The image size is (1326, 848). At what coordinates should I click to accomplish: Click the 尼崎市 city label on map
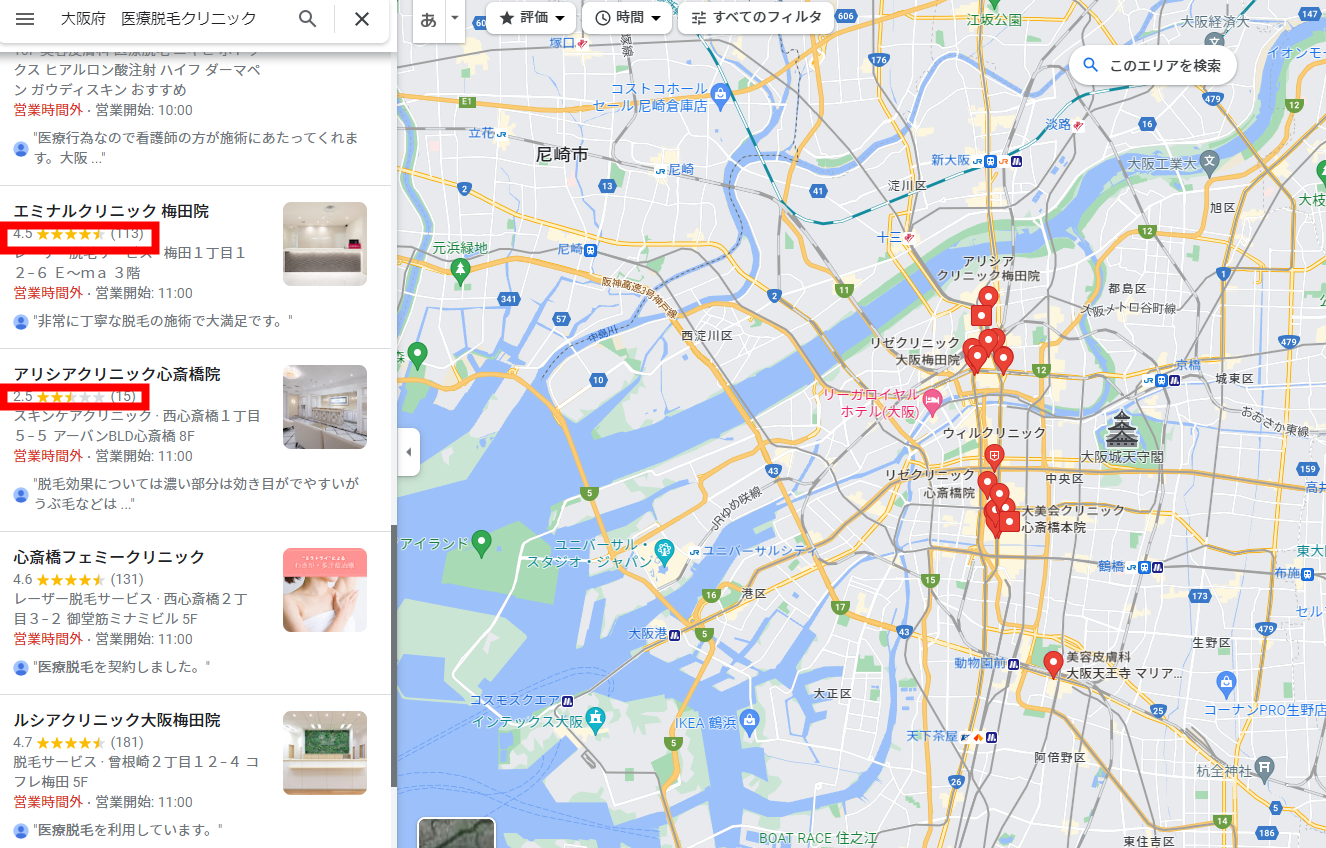pyautogui.click(x=562, y=154)
